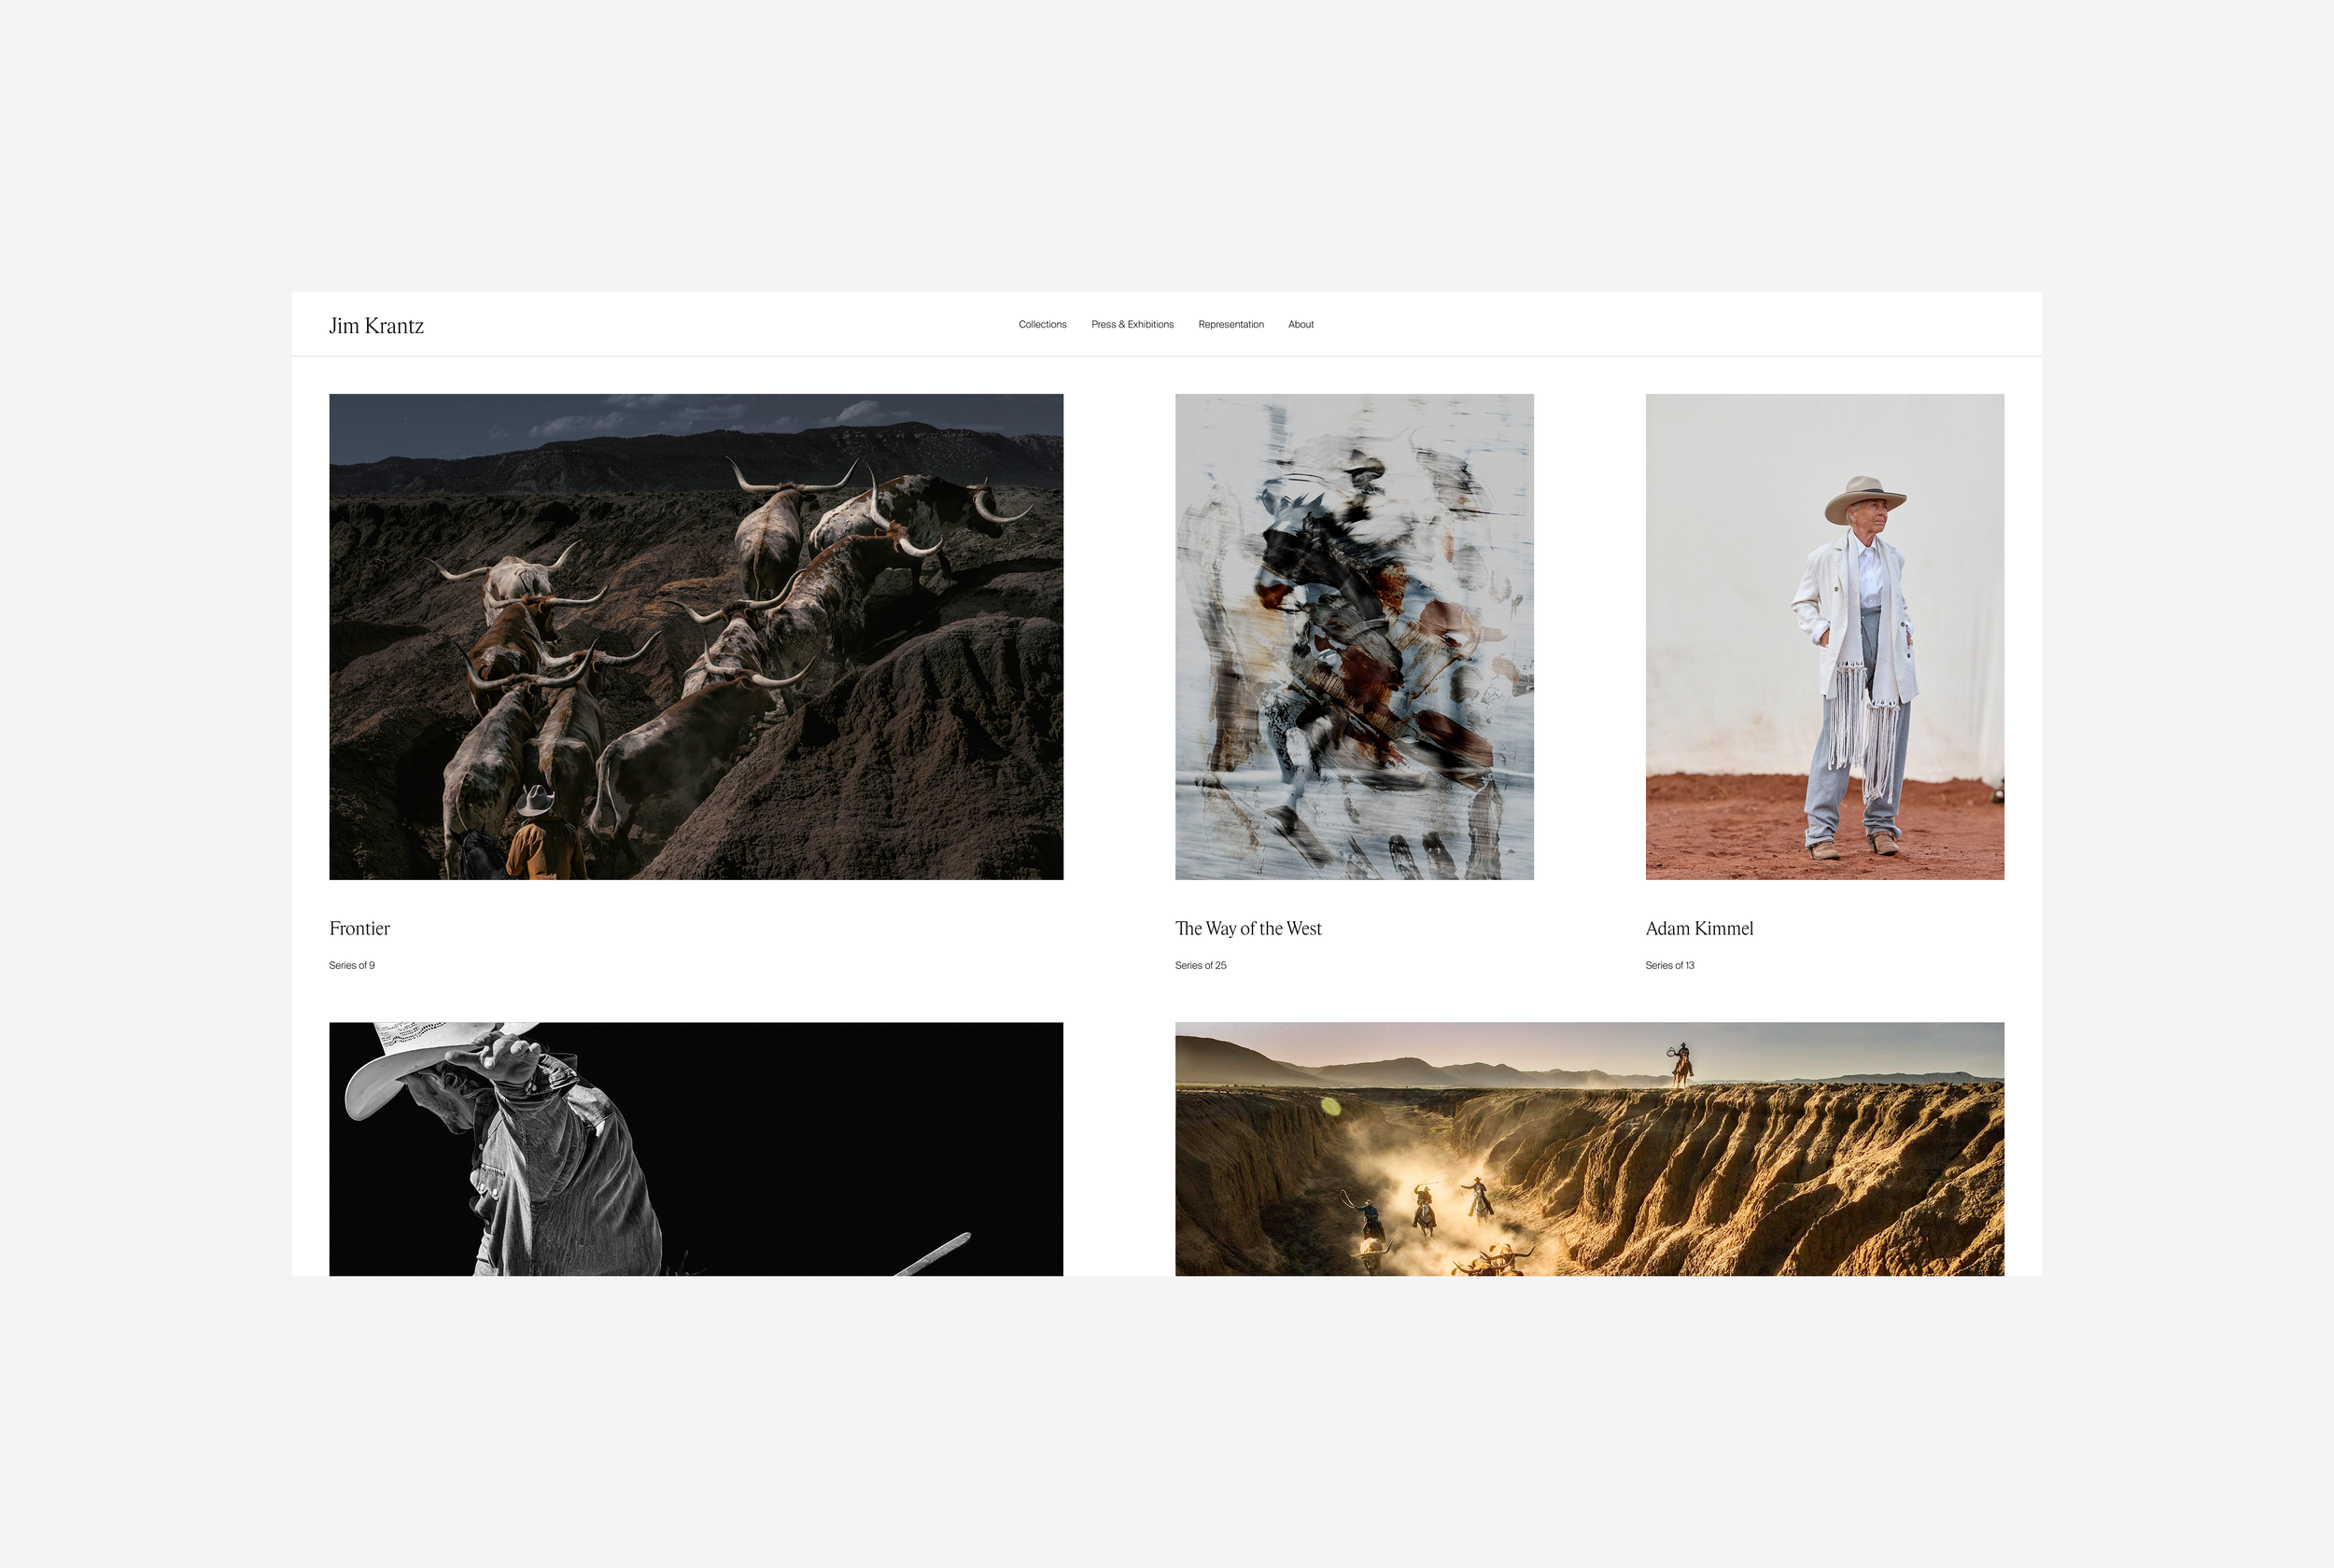
Task: Navigate to the About page
Action: pyautogui.click(x=1300, y=324)
